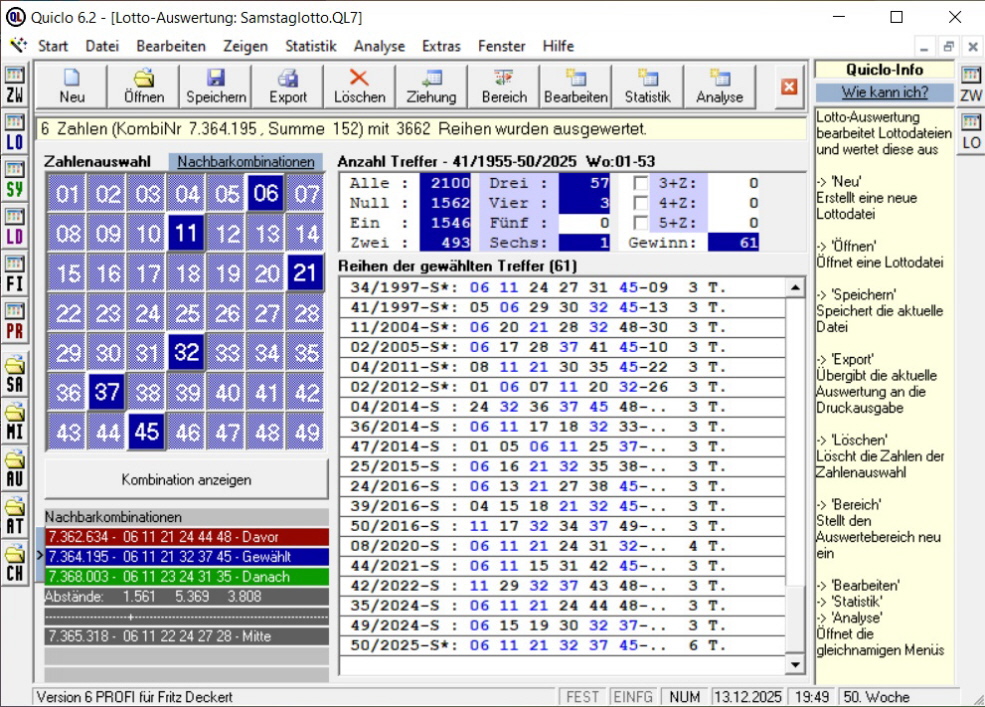Select the green Danach combination row
This screenshot has width=985, height=707.
(186, 577)
